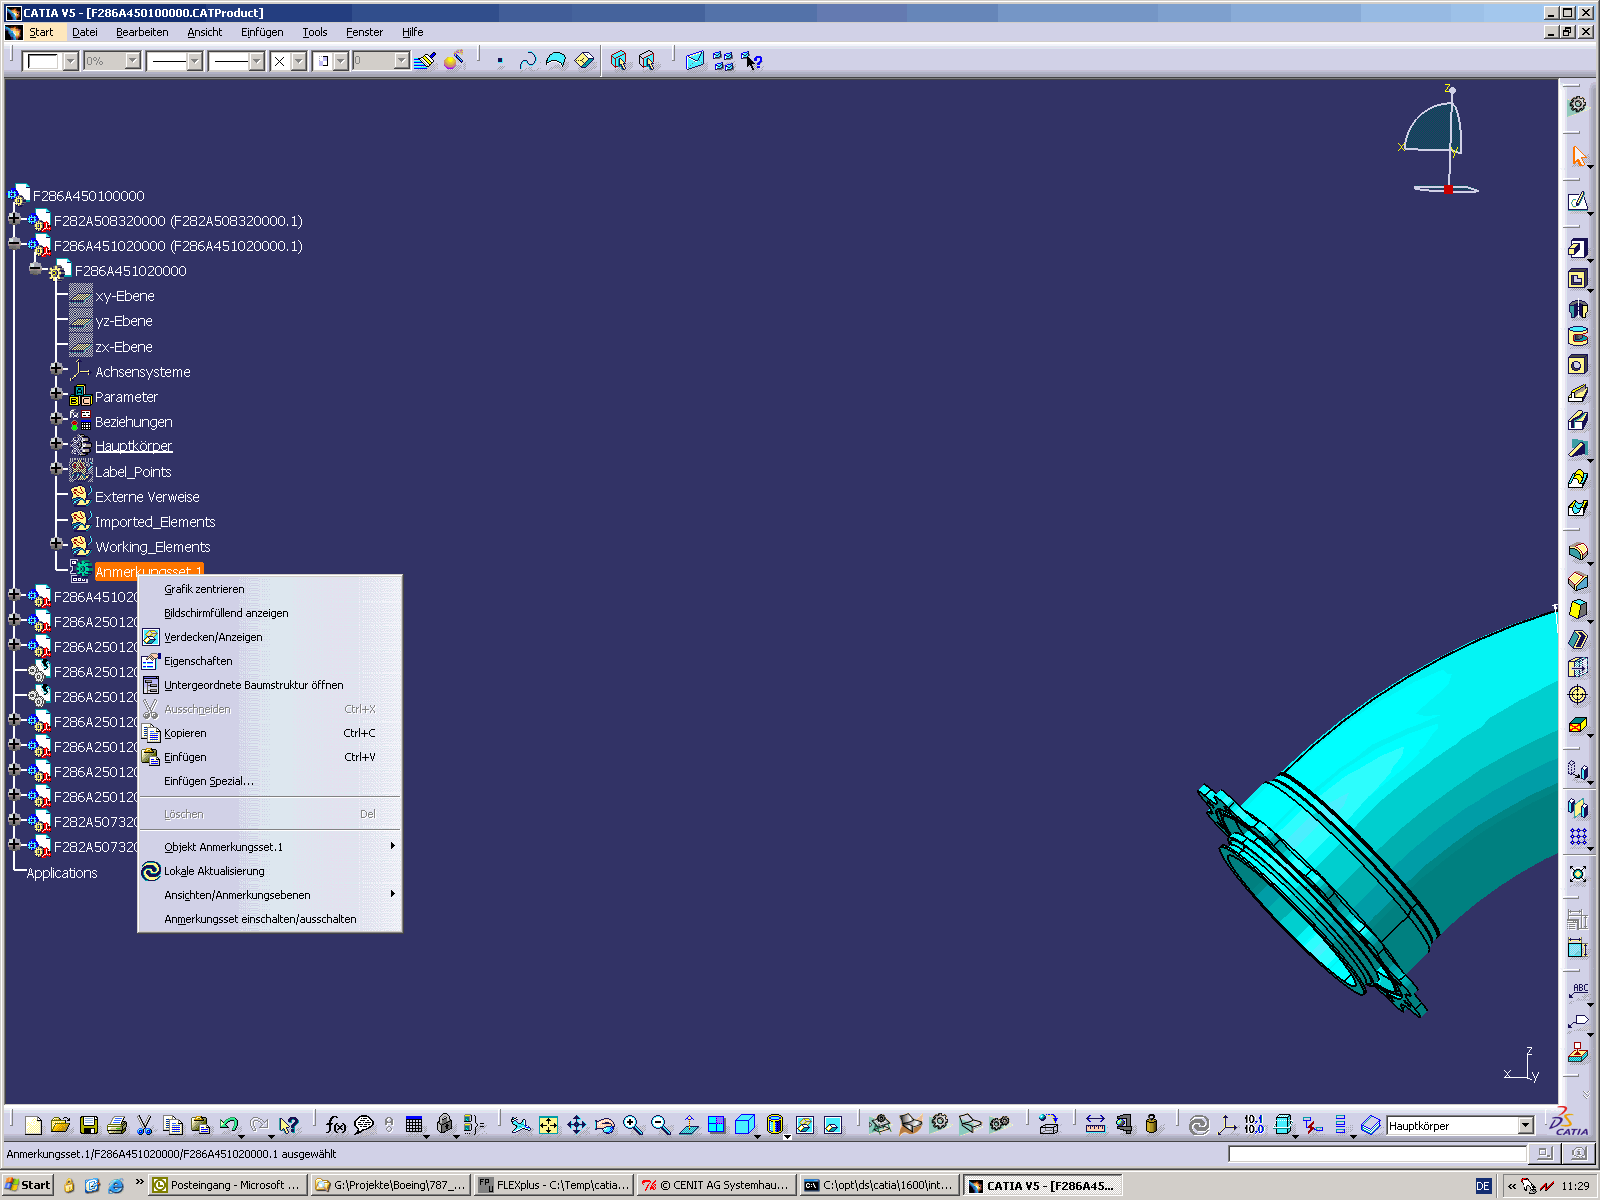Open the color fill dropdown in graphic properties
Screen dimensions: 1600x1200
tap(70, 61)
